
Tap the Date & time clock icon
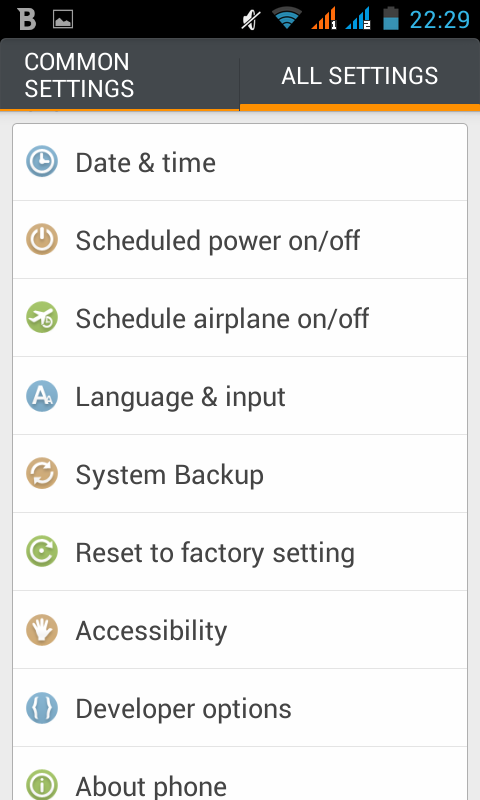42,161
